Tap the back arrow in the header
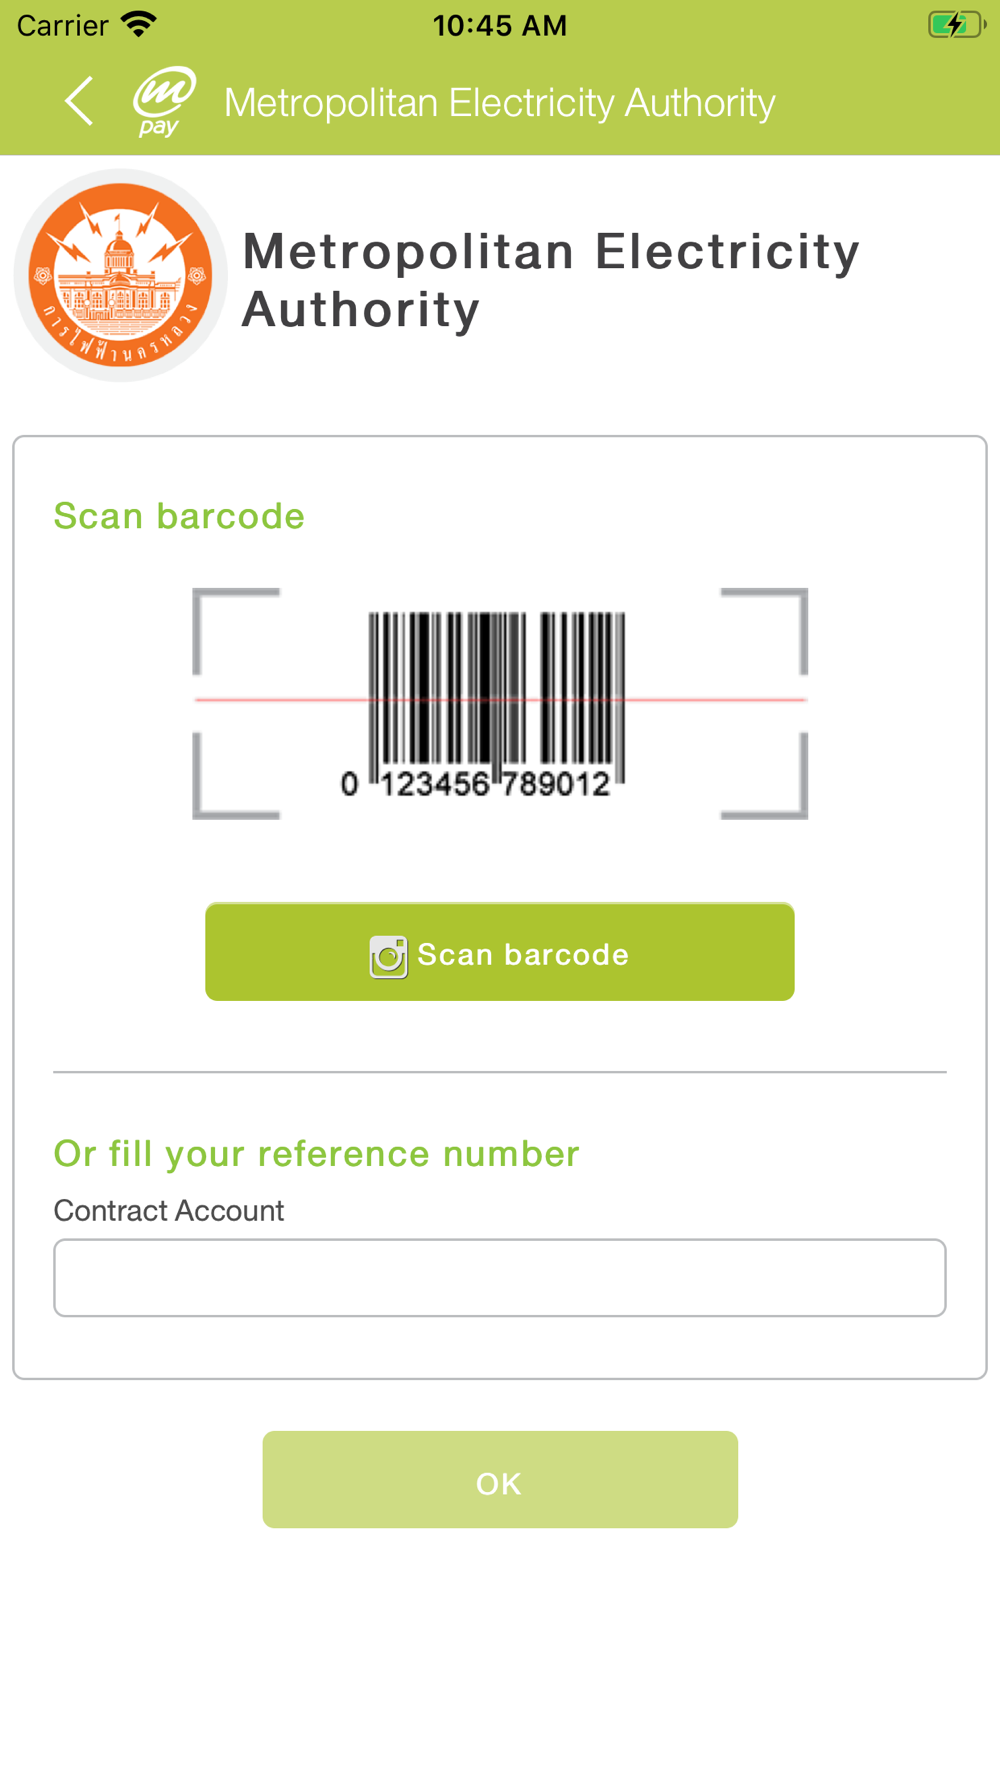1000x1778 pixels. (79, 101)
